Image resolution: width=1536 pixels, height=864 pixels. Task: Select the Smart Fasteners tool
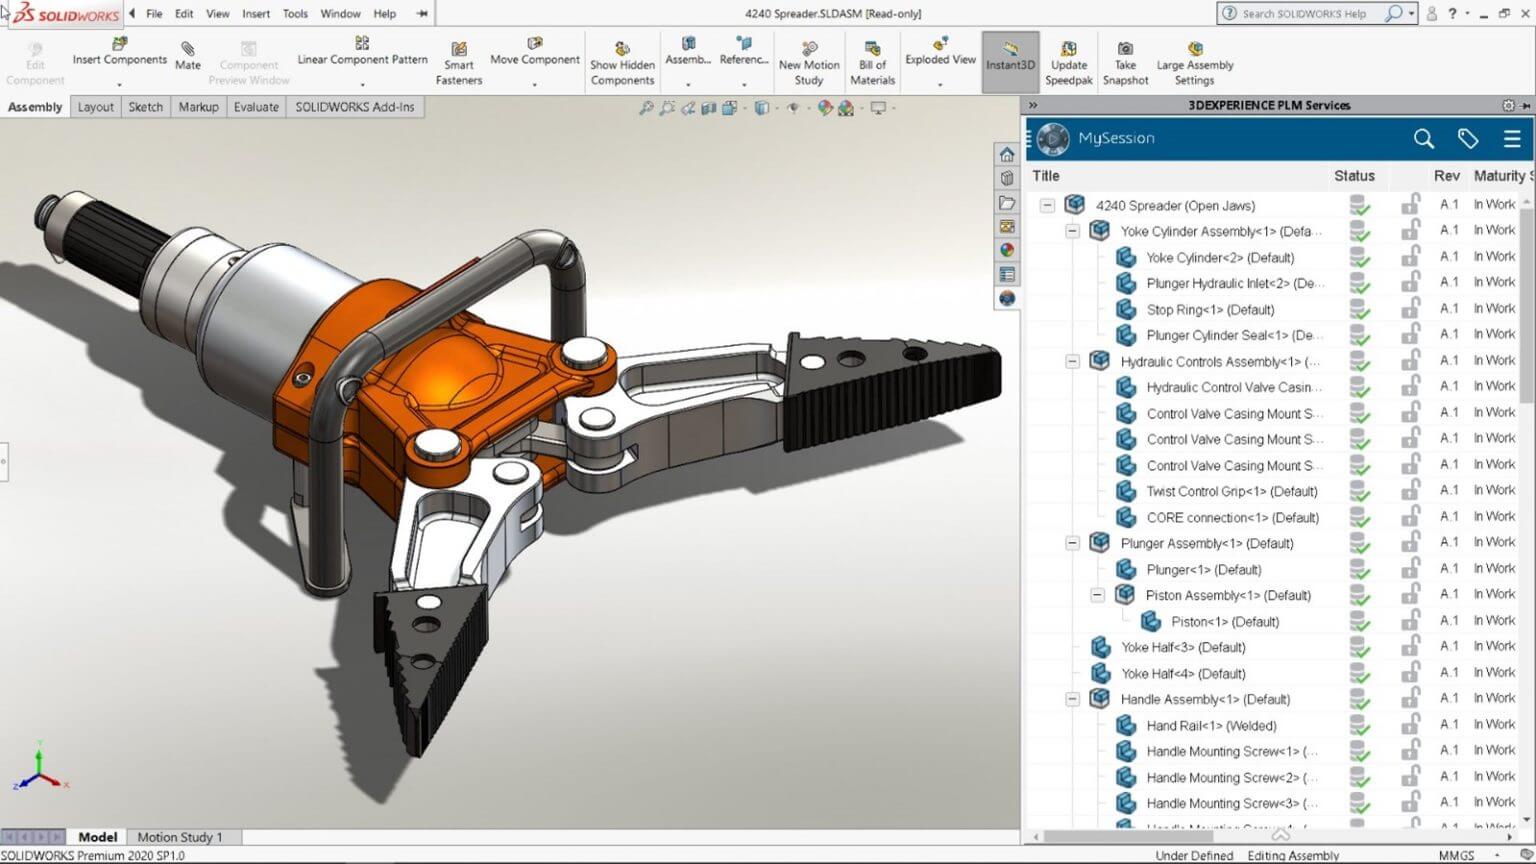pyautogui.click(x=458, y=60)
